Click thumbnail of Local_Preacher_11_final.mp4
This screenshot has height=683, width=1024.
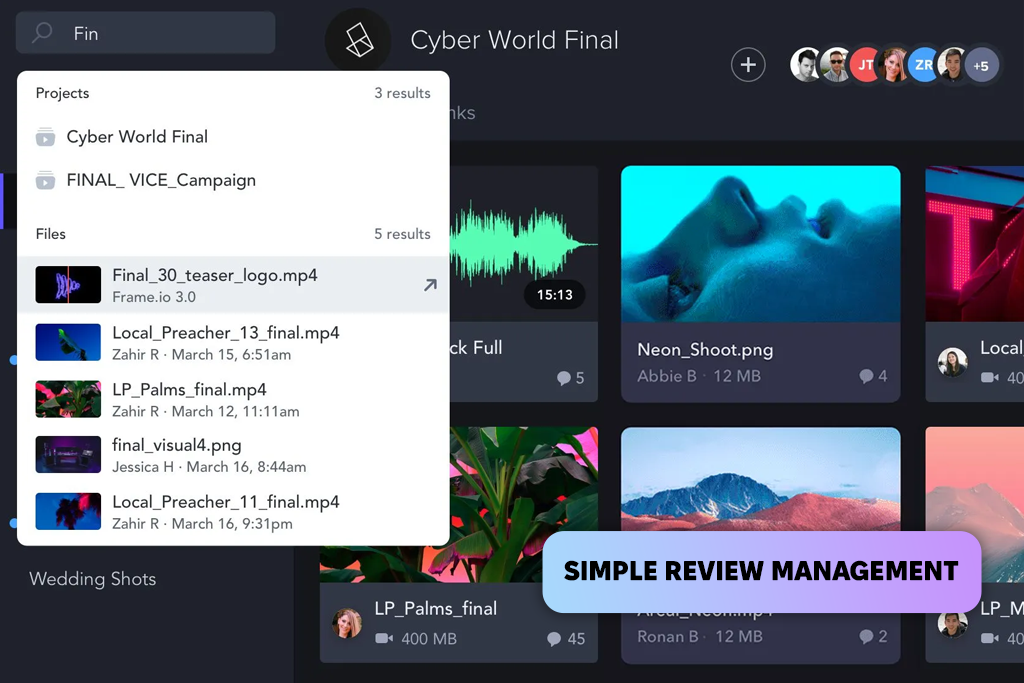tap(68, 511)
